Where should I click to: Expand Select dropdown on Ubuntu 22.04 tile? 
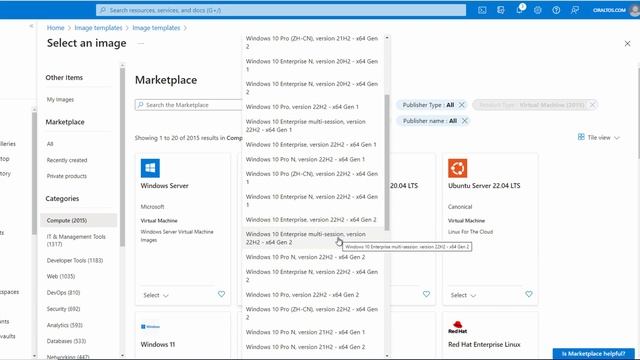coord(463,295)
